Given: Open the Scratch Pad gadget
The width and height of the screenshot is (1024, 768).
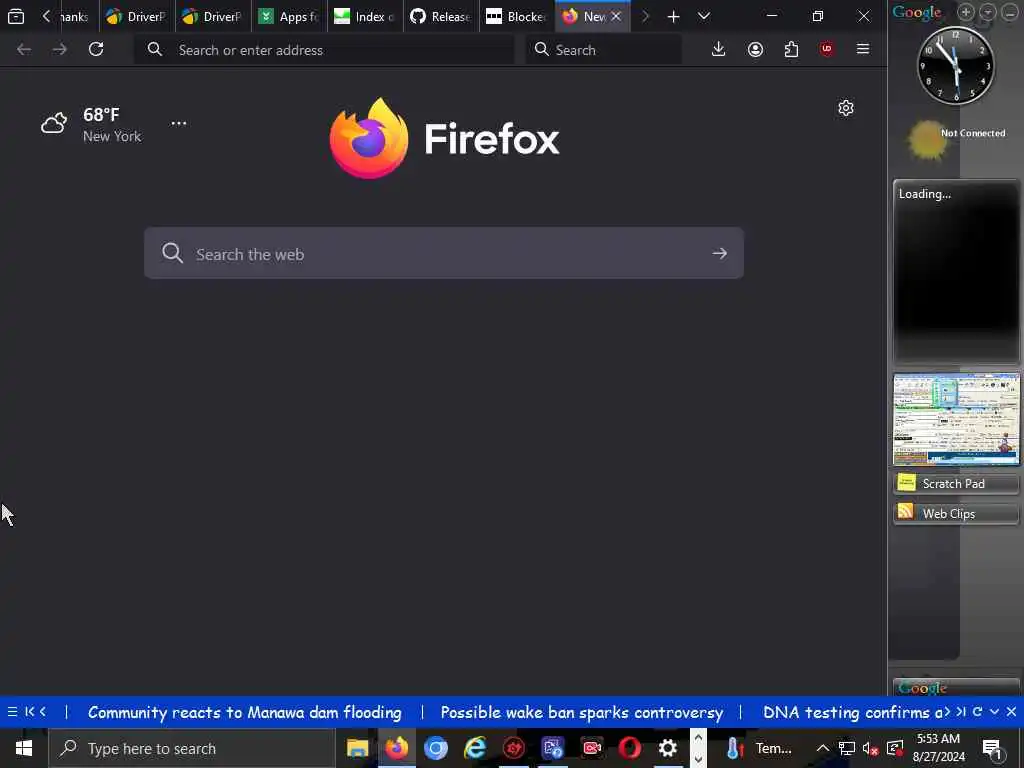Looking at the screenshot, I should pos(955,483).
